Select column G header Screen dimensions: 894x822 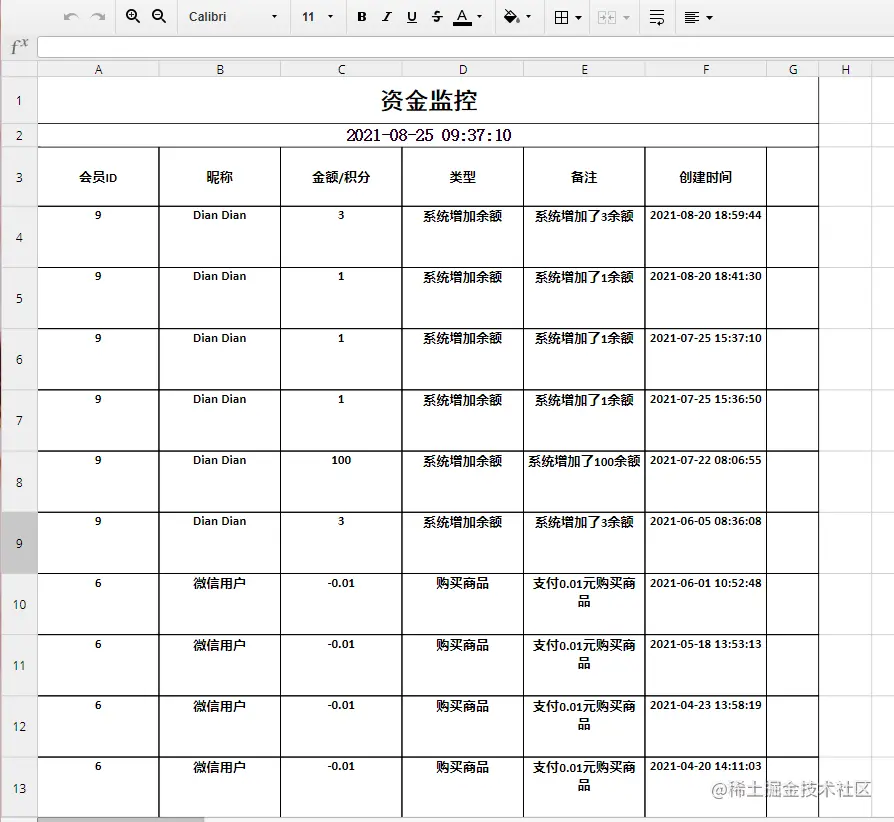[x=793, y=70]
